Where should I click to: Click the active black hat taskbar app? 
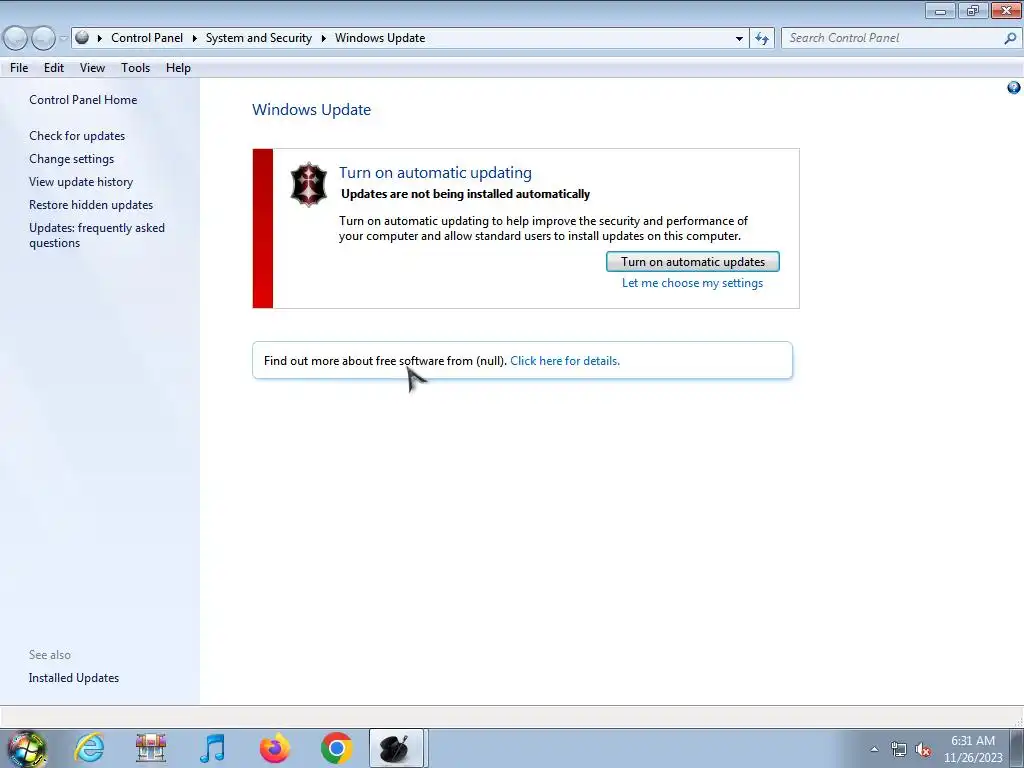pos(396,748)
